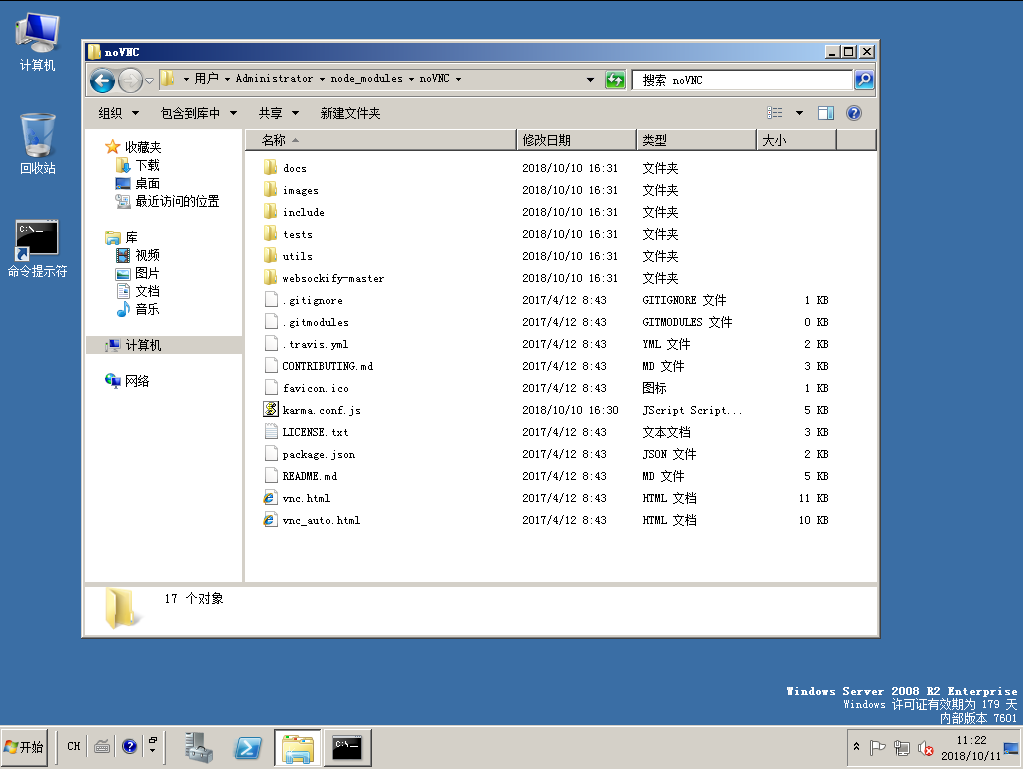1023x769 pixels.
Task: Open Computer desktop icon
Action: [37, 42]
